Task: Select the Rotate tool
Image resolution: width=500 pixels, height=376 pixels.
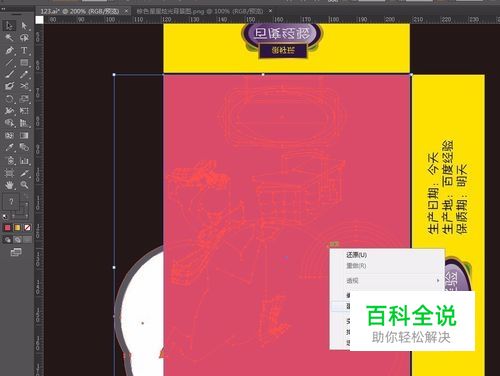Action: (x=9, y=99)
